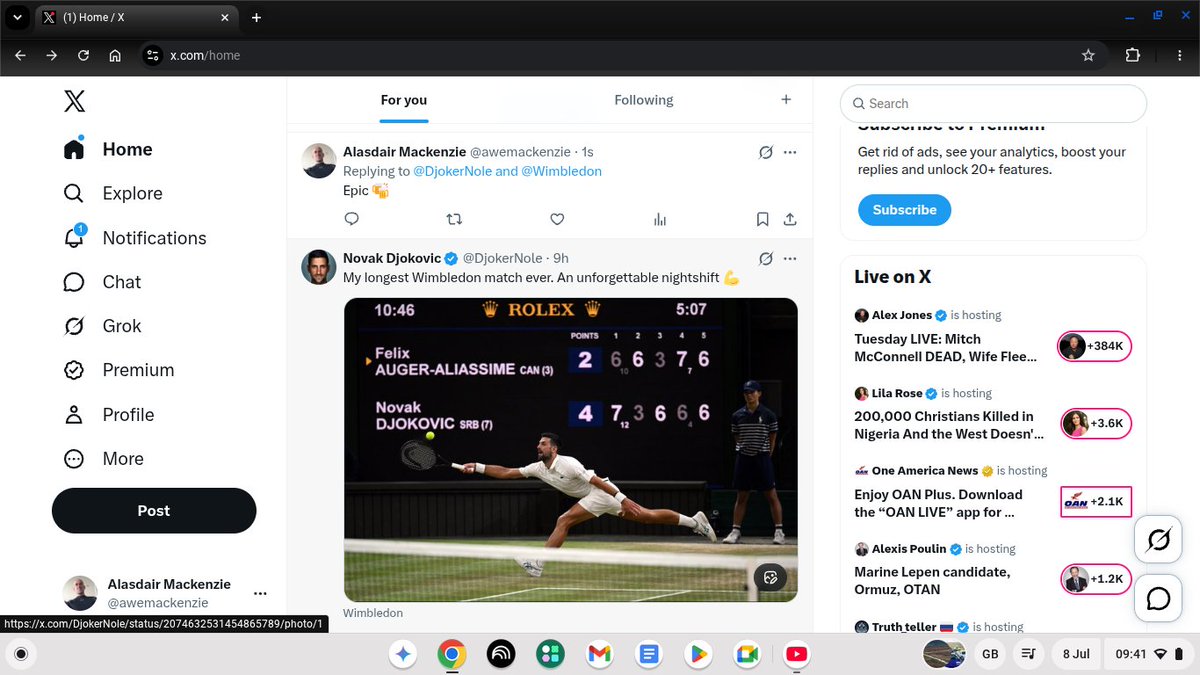The height and width of the screenshot is (675, 1200).
Task: Click the x.com/home address bar
Action: 620,55
